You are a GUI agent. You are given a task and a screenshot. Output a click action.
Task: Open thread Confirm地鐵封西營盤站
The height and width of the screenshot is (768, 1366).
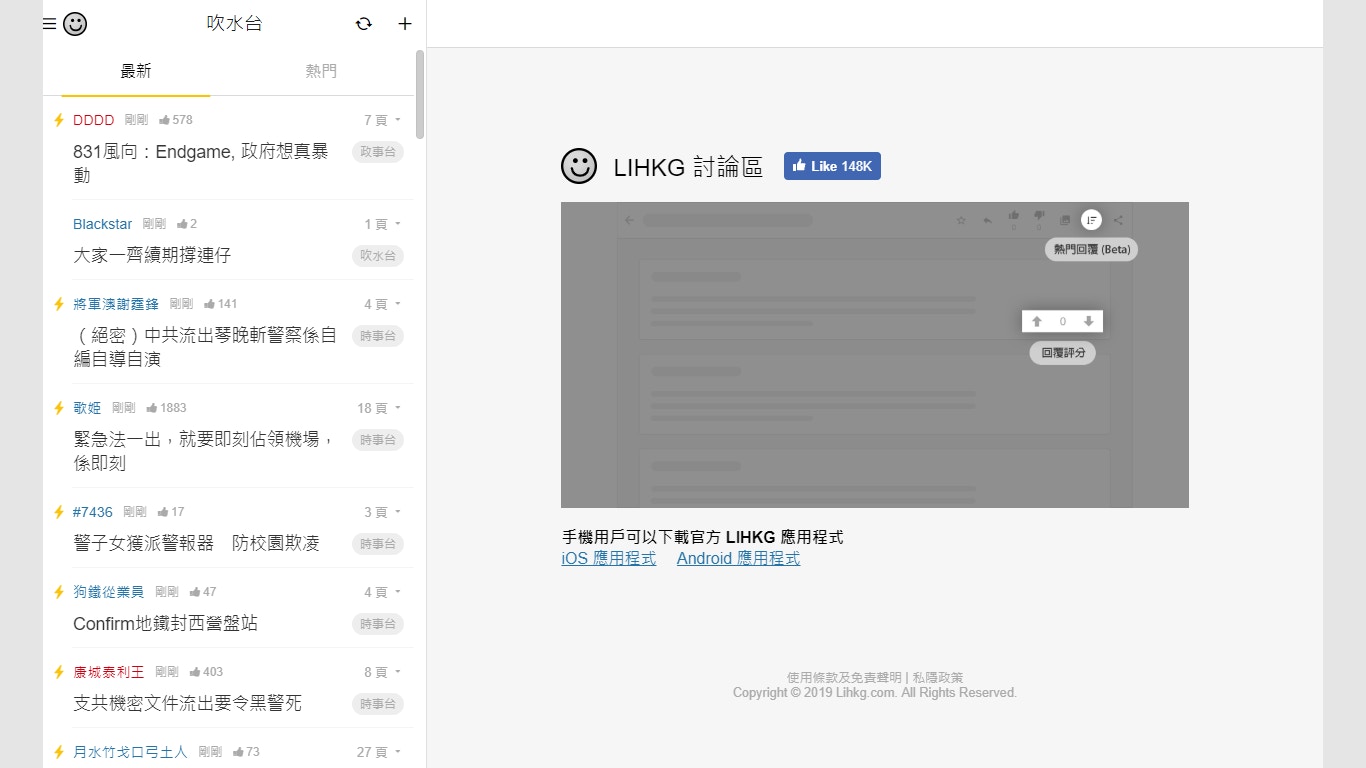tap(165, 623)
